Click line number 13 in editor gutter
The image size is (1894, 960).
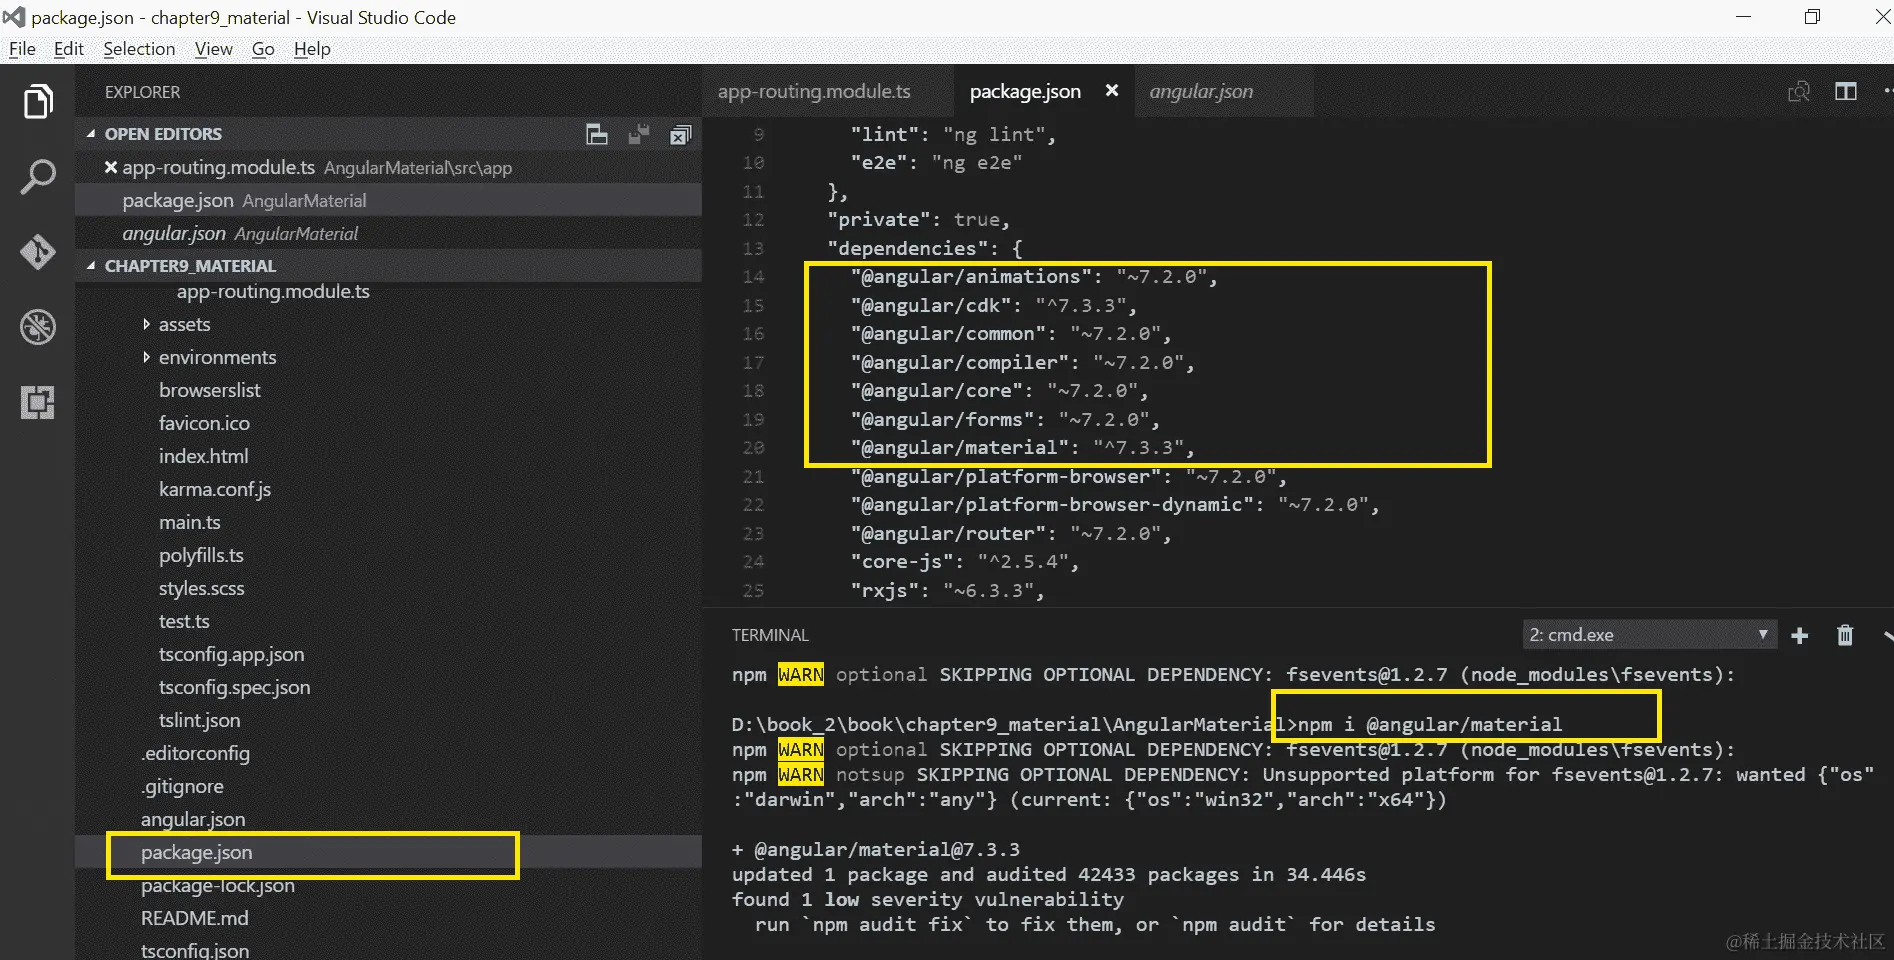click(x=753, y=248)
